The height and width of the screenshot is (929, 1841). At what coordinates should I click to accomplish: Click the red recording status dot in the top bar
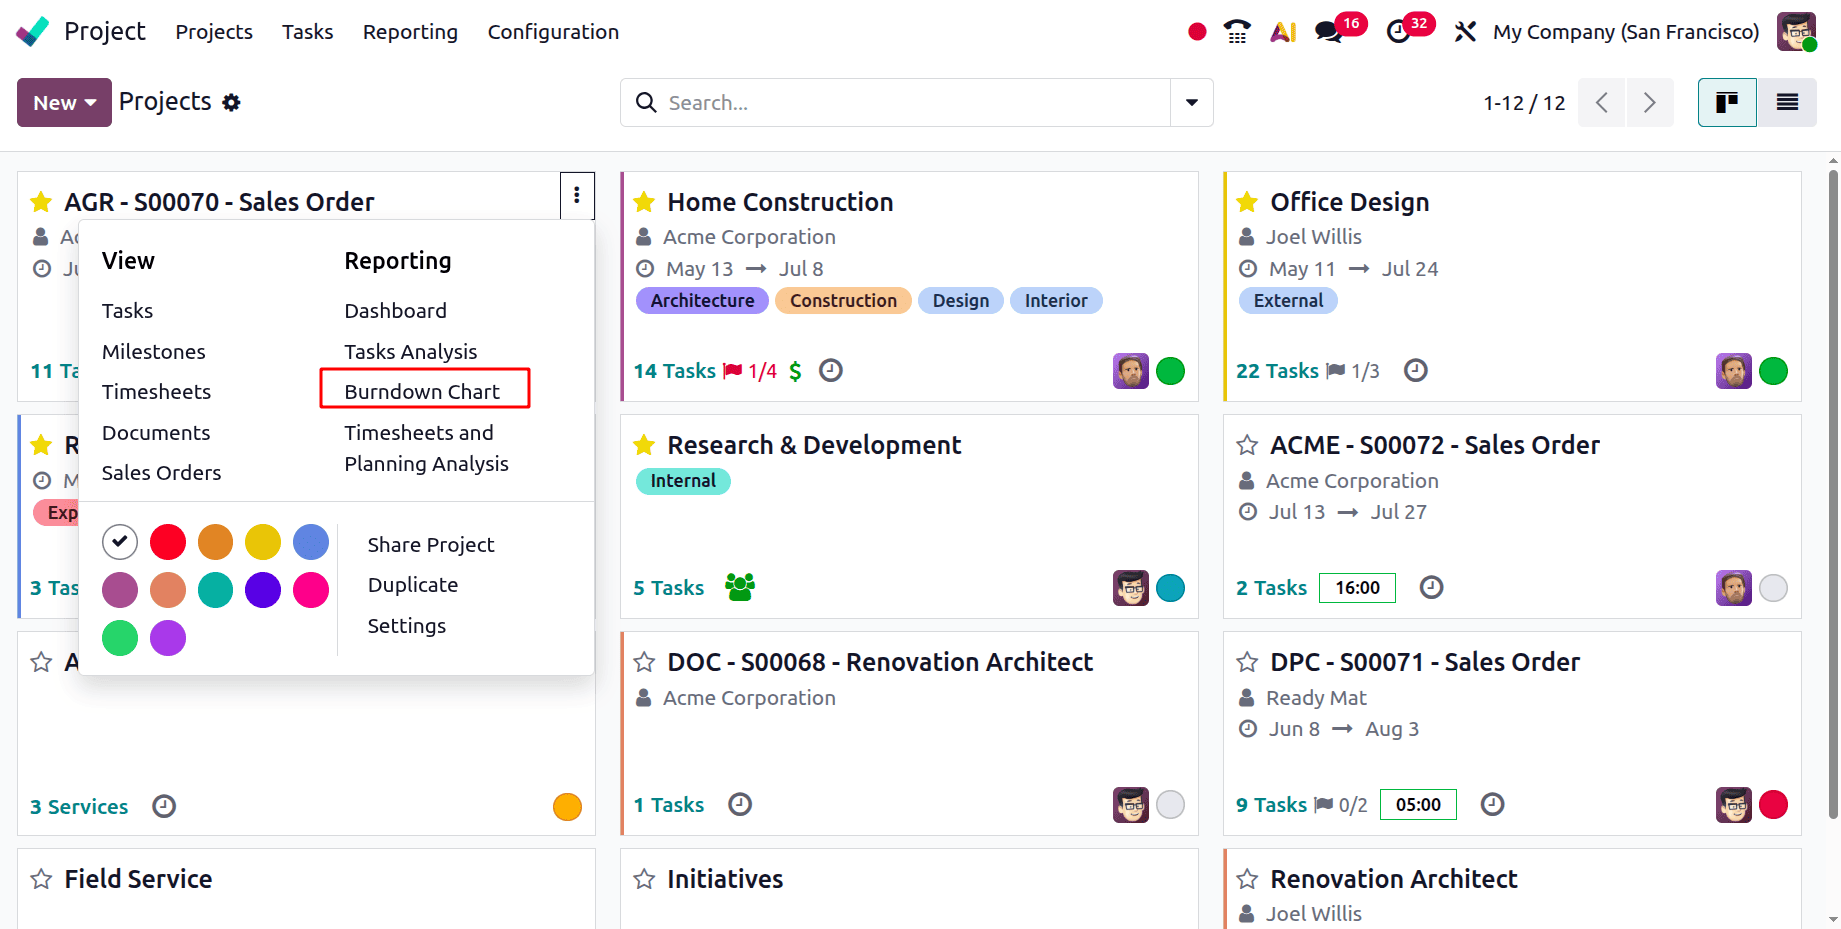(x=1197, y=32)
